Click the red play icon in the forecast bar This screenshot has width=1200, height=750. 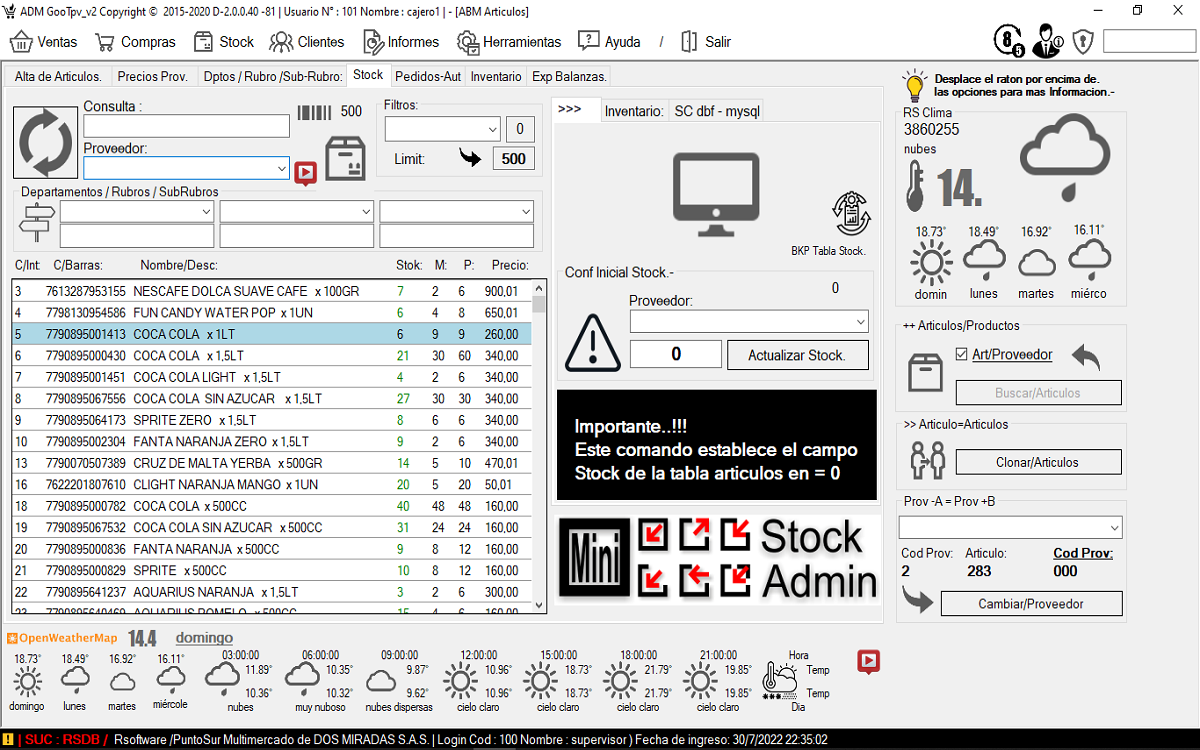coord(869,661)
